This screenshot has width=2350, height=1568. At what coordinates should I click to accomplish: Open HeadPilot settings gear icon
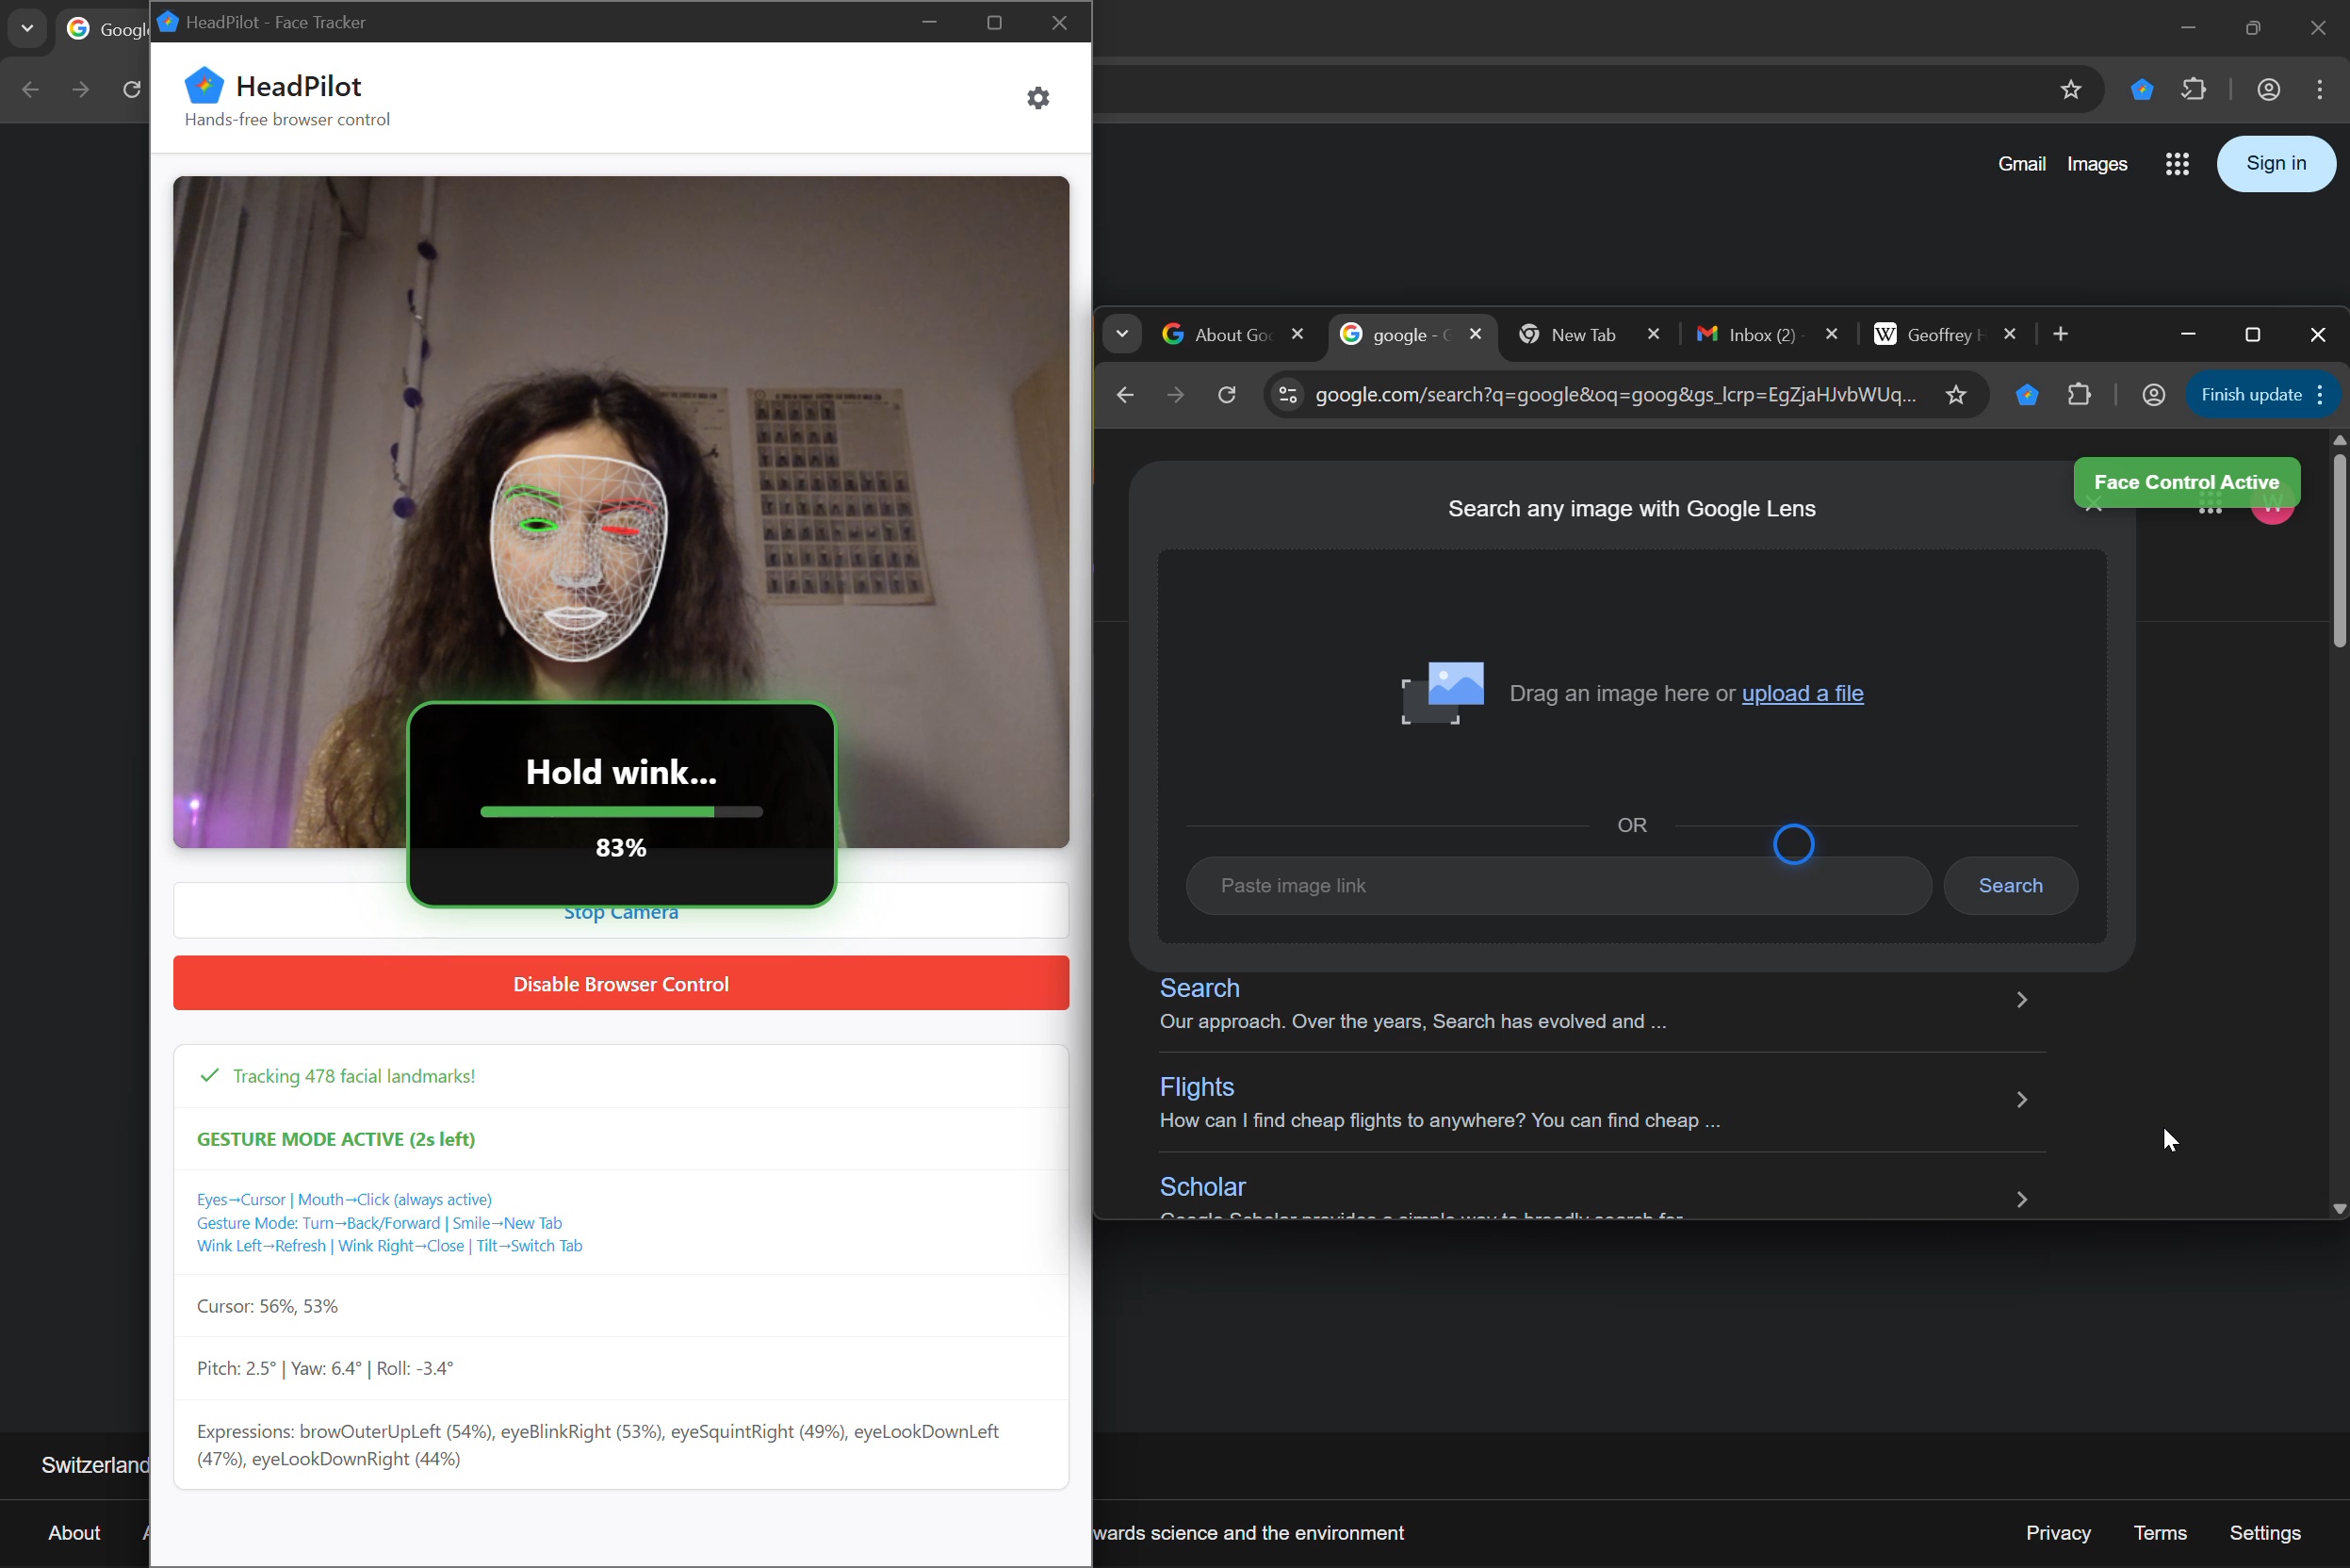pos(1038,98)
